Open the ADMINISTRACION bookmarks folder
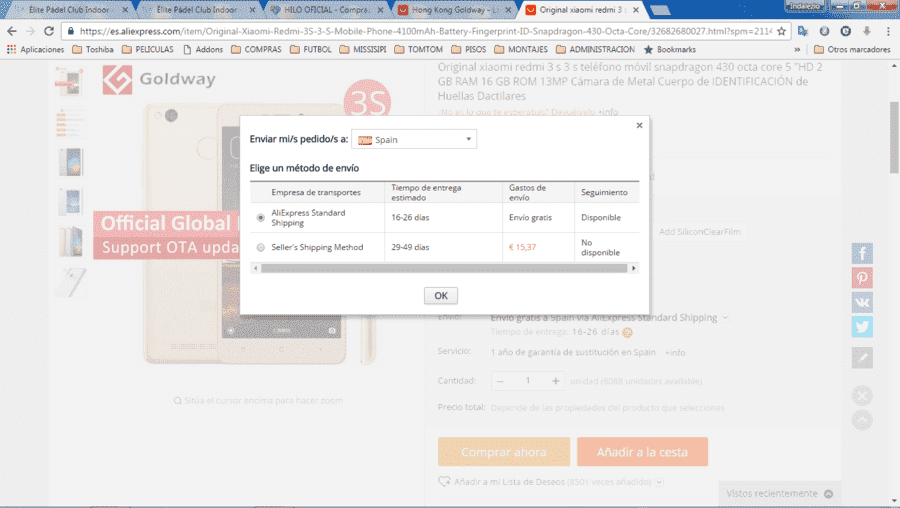 [x=595, y=49]
